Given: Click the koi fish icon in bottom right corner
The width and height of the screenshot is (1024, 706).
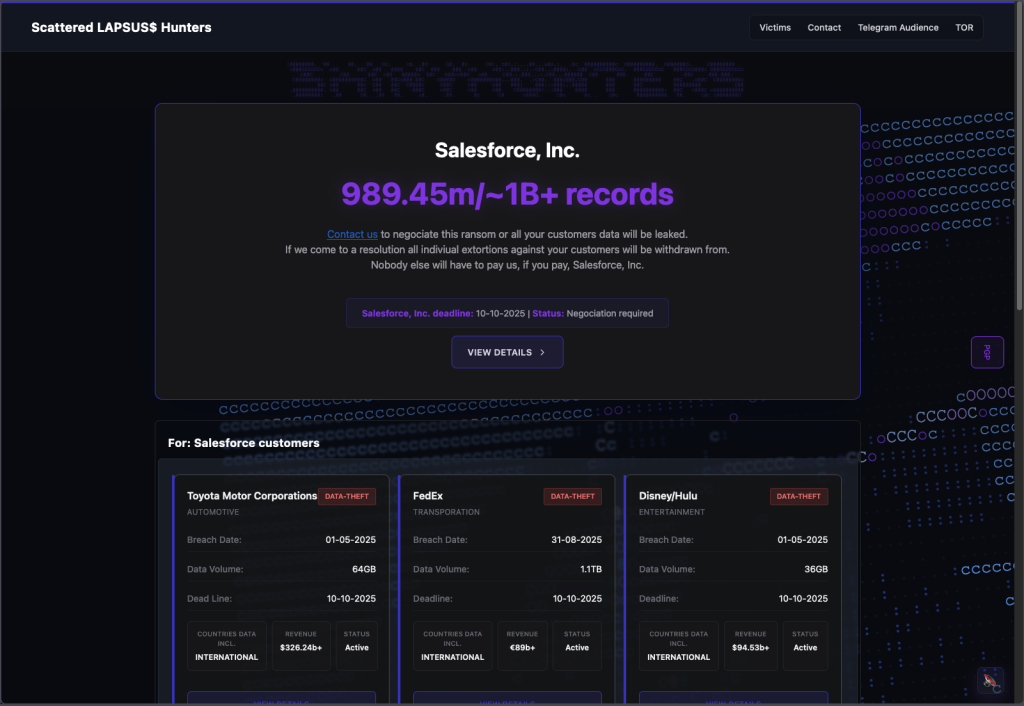Looking at the screenshot, I should coord(989,680).
